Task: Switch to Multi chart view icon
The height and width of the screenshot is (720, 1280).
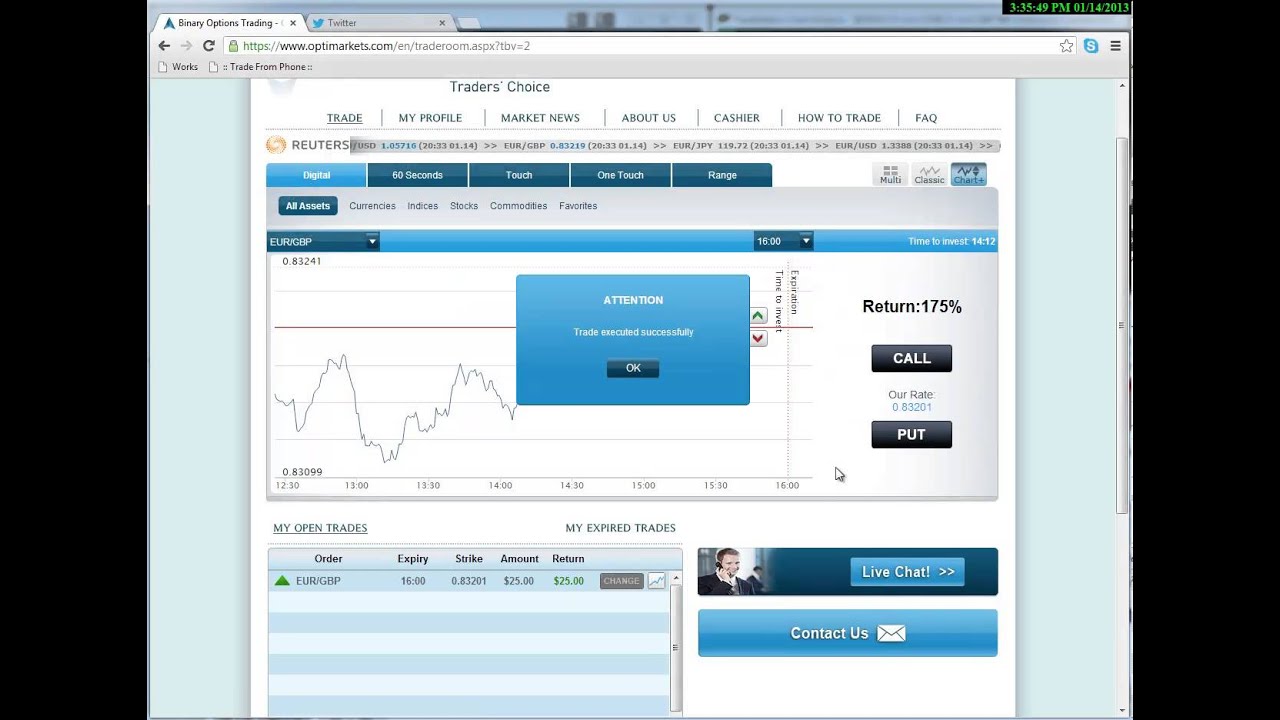Action: (x=890, y=174)
